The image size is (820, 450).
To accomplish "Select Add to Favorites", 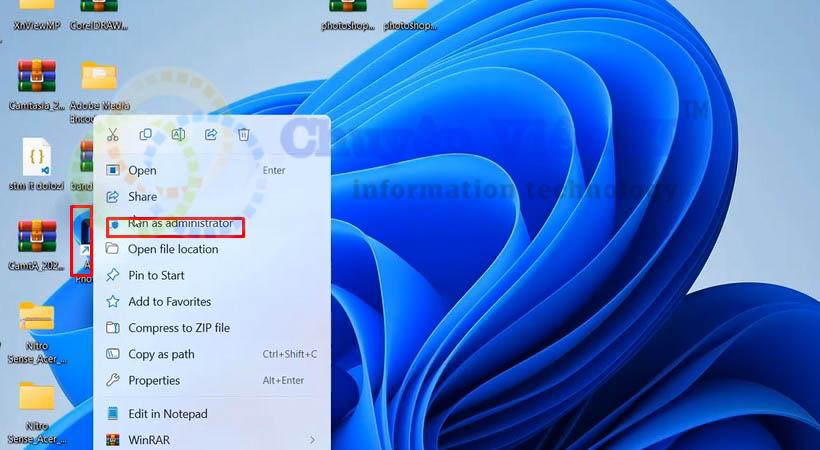I will 212,301.
